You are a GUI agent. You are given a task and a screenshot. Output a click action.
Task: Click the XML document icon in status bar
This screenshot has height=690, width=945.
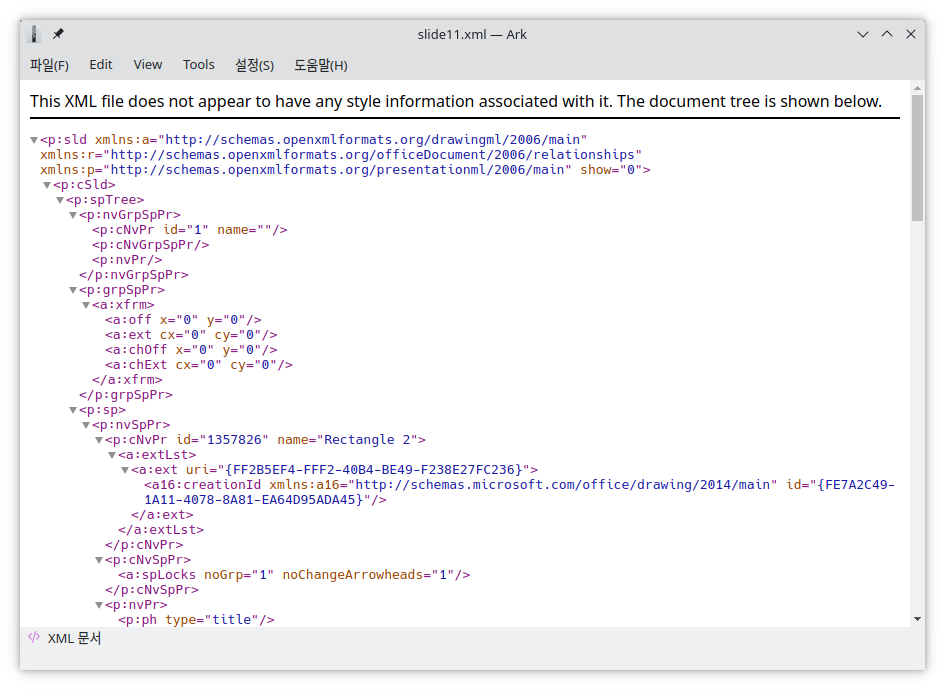pos(34,637)
